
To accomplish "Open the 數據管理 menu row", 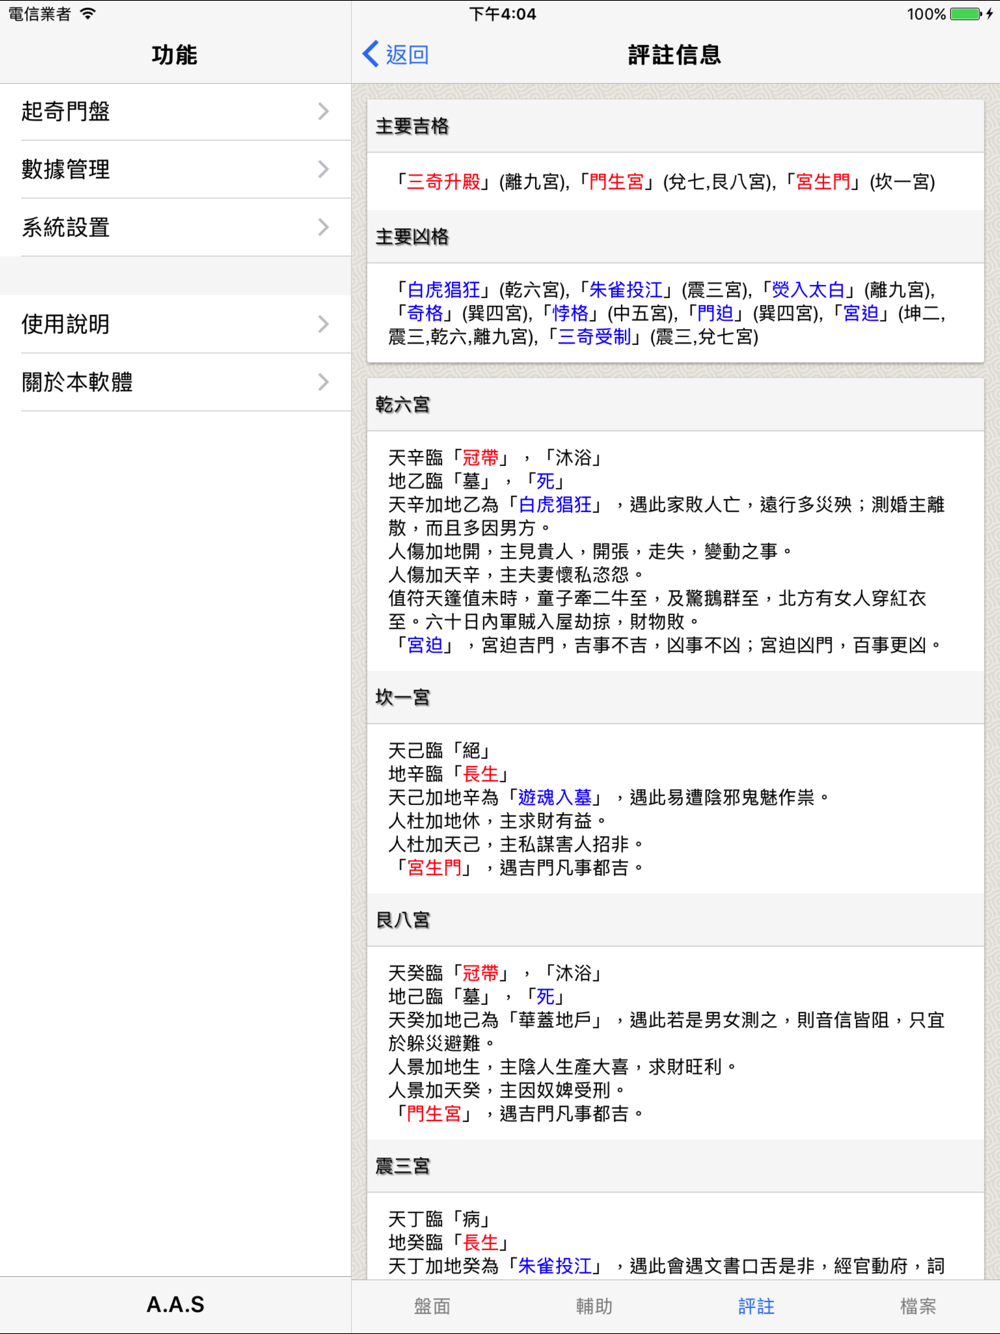I will (175, 170).
